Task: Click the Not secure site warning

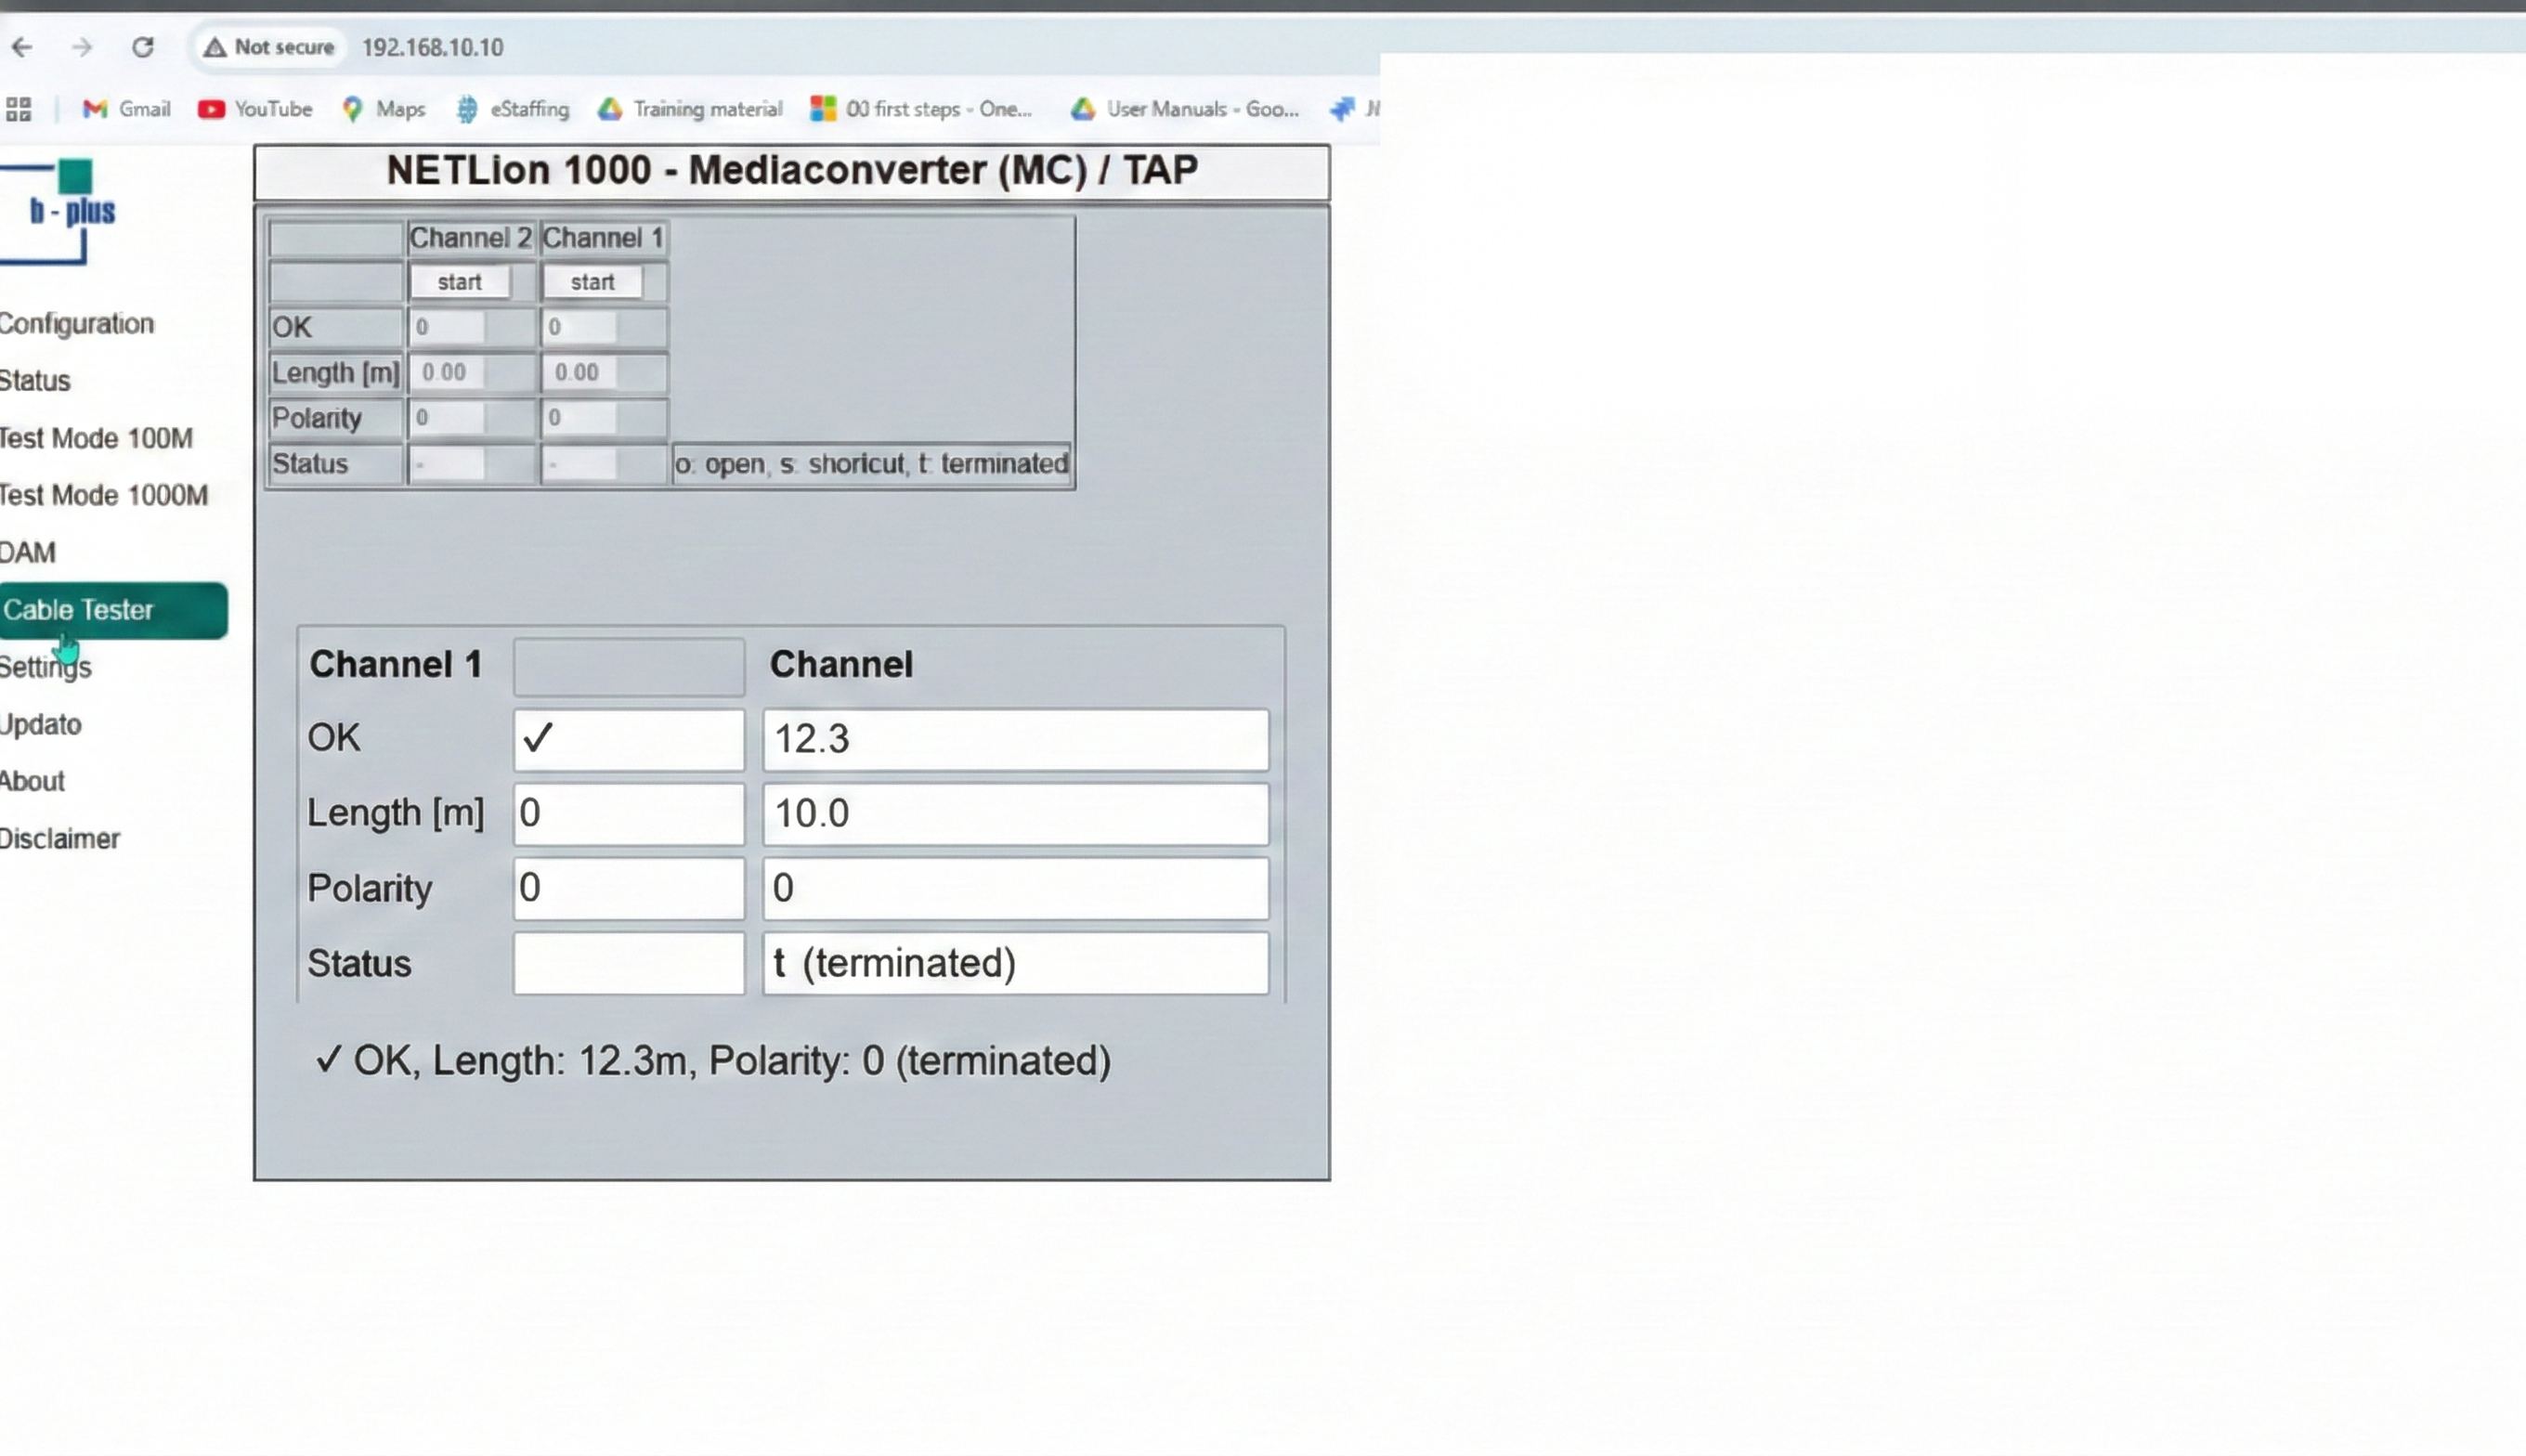Action: click(x=268, y=47)
